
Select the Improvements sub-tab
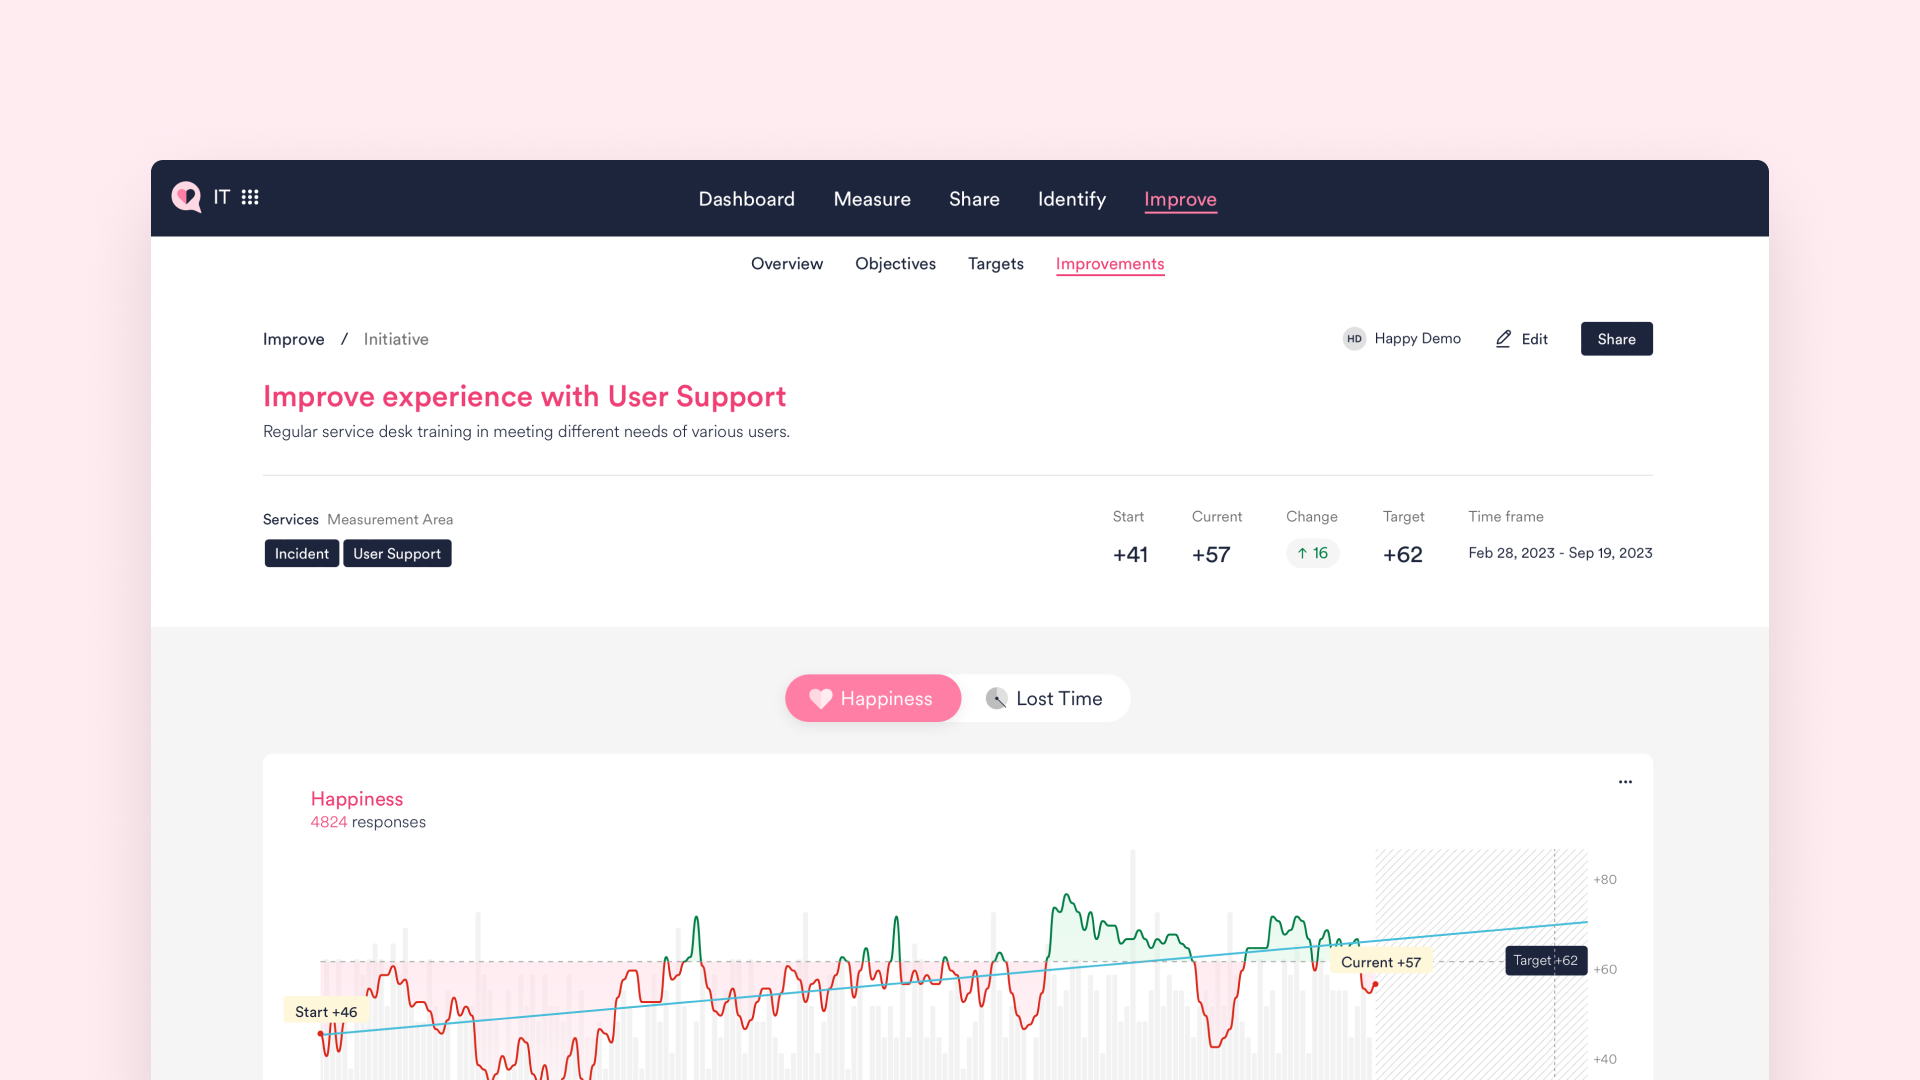point(1110,264)
